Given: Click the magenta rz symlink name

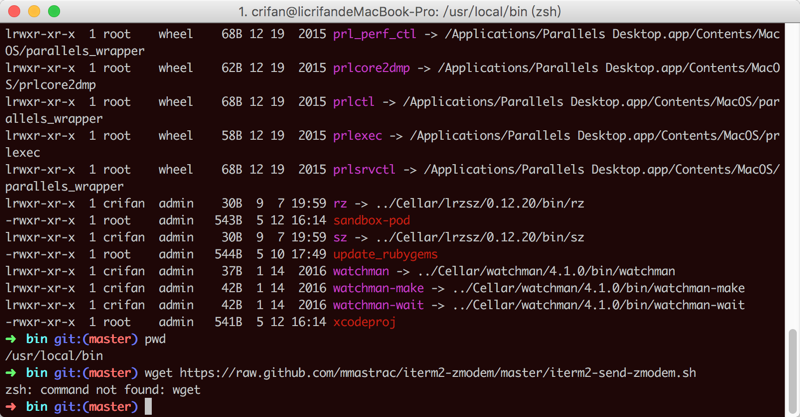Looking at the screenshot, I should pos(341,203).
